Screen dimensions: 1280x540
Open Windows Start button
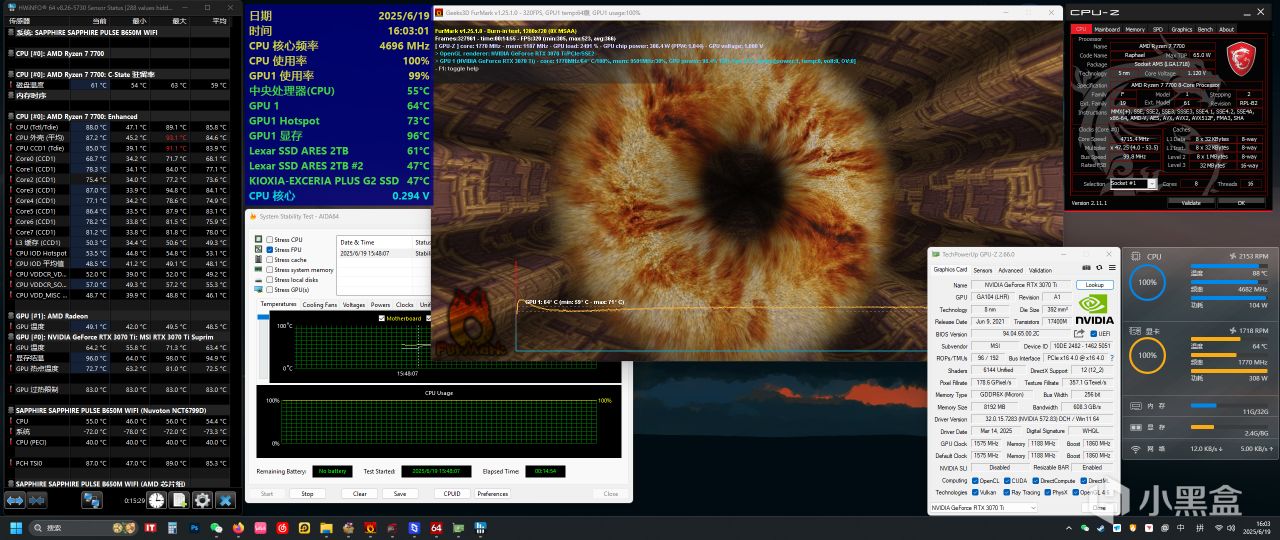[16, 528]
